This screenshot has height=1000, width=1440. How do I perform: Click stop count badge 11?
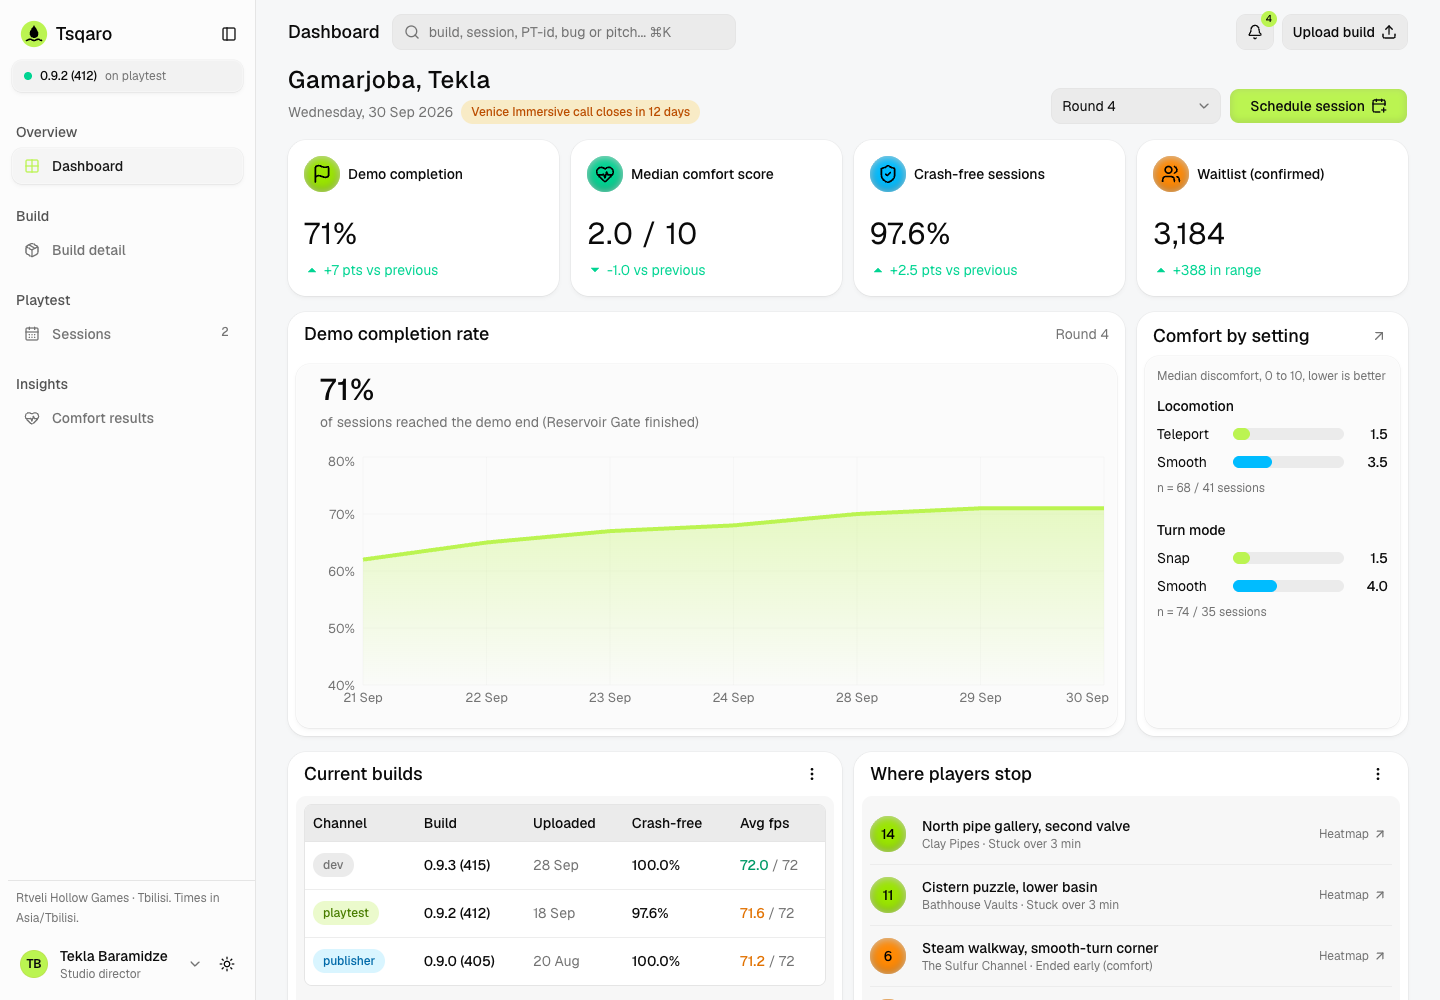click(888, 895)
